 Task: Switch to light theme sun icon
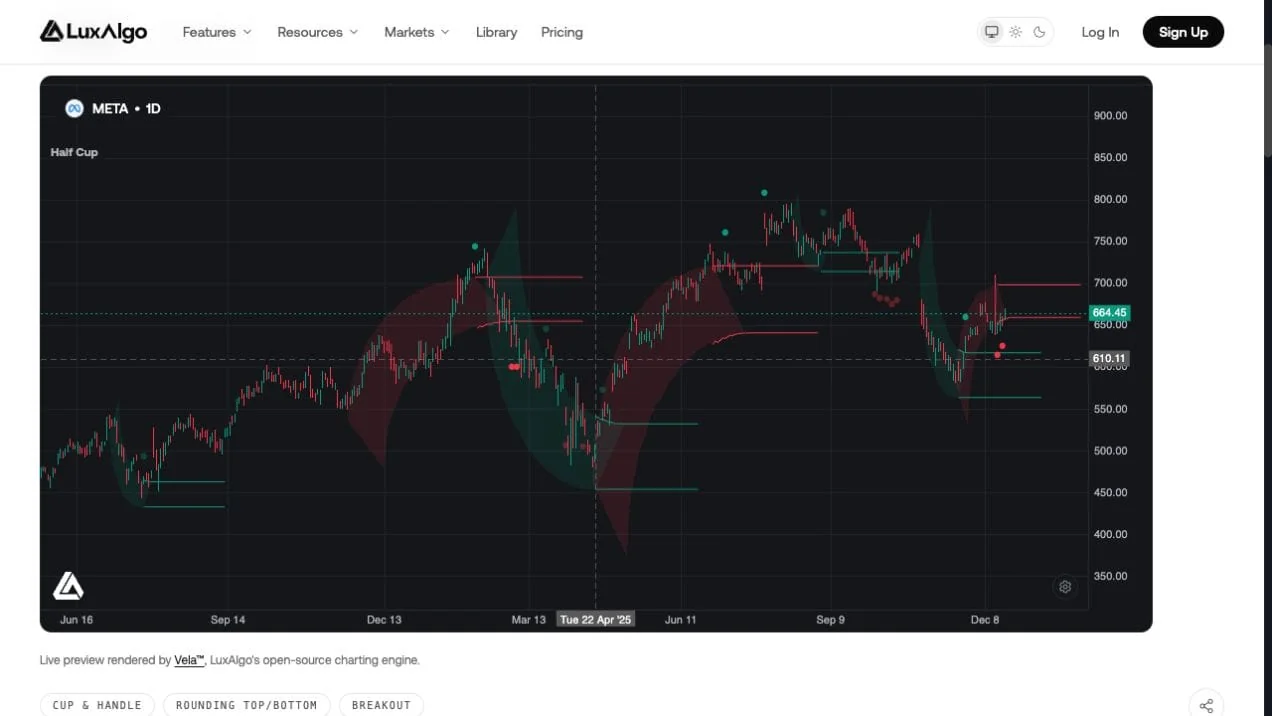pyautogui.click(x=1016, y=32)
